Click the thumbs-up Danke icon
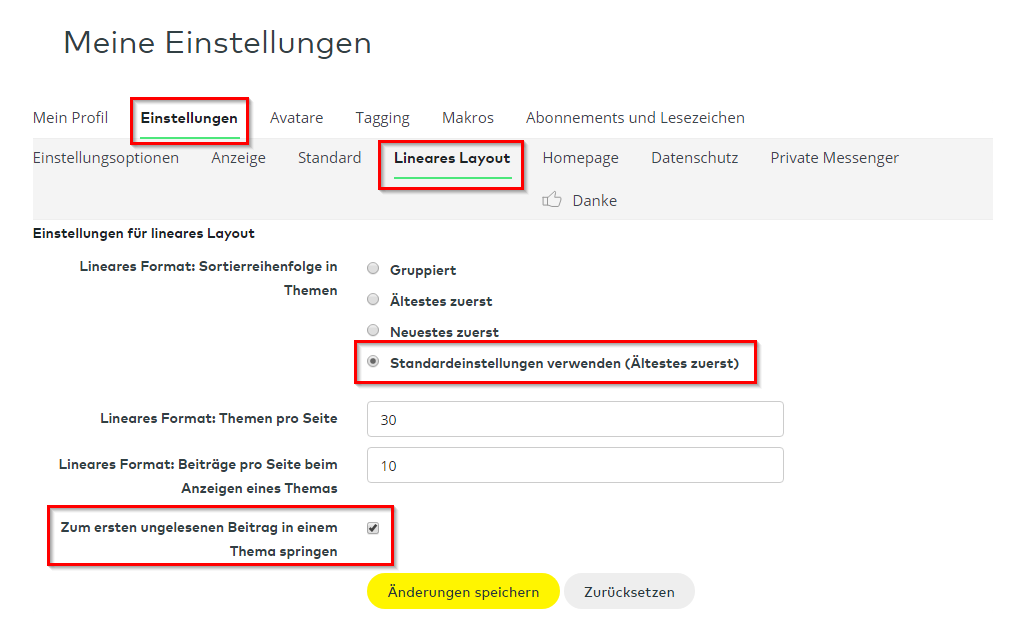This screenshot has height=626, width=1030. [x=551, y=200]
